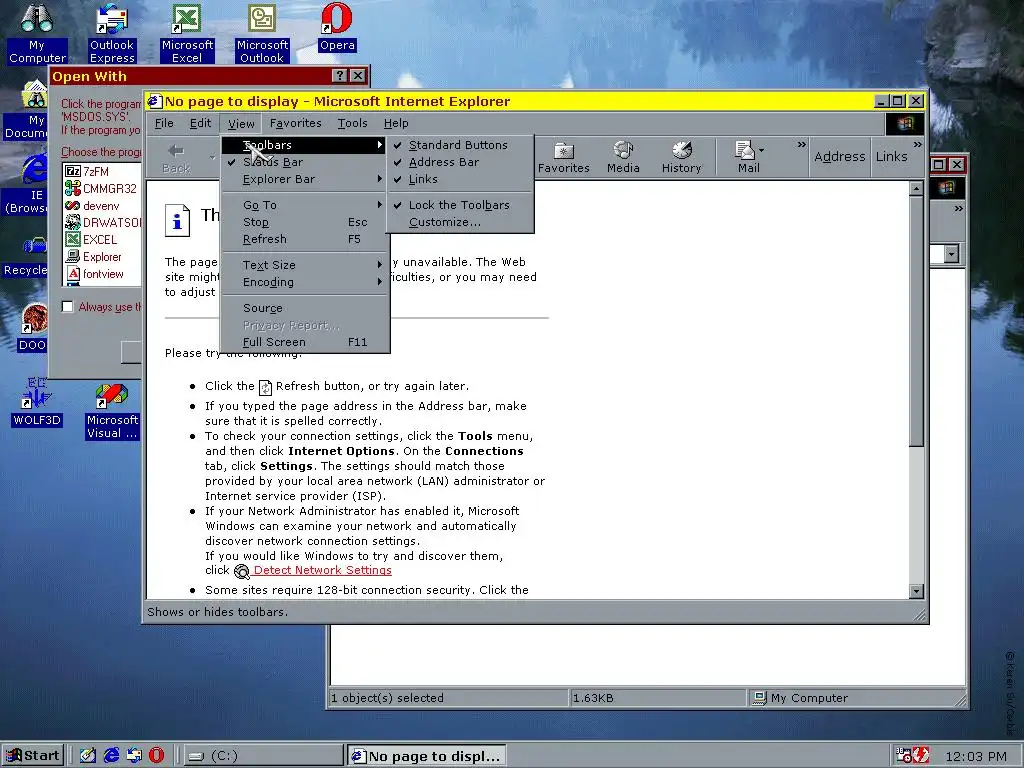Open the Start menu
Screen dimensions: 1024x768
click(33, 756)
